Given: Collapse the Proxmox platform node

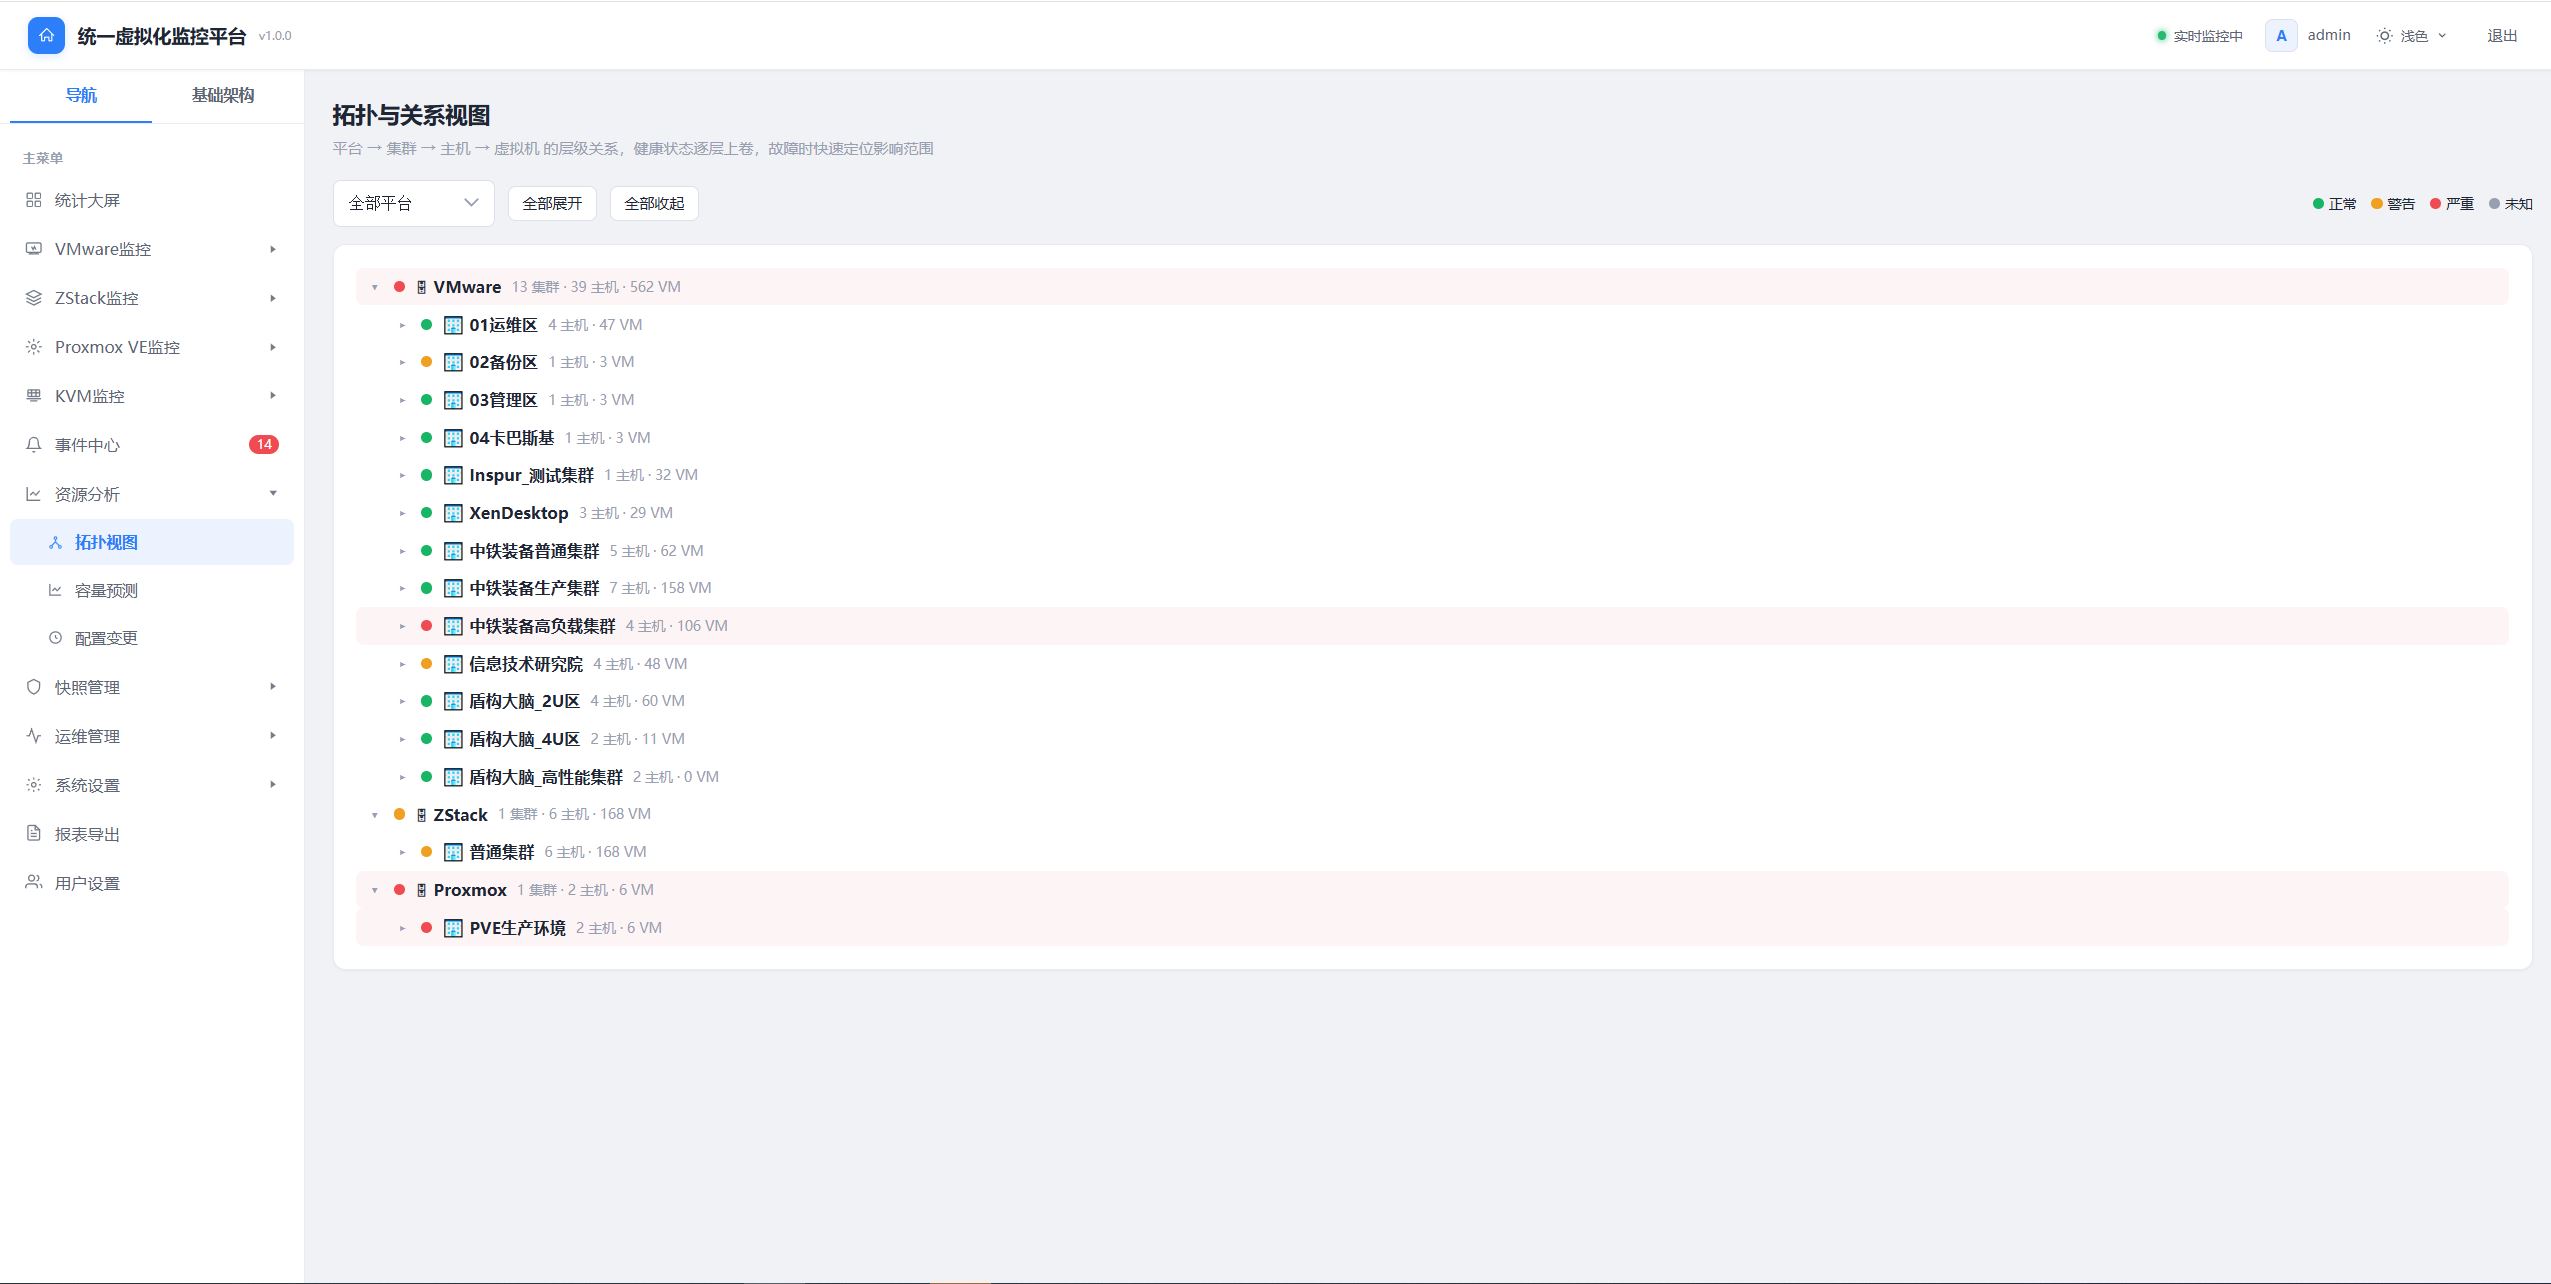Looking at the screenshot, I should coord(375,890).
